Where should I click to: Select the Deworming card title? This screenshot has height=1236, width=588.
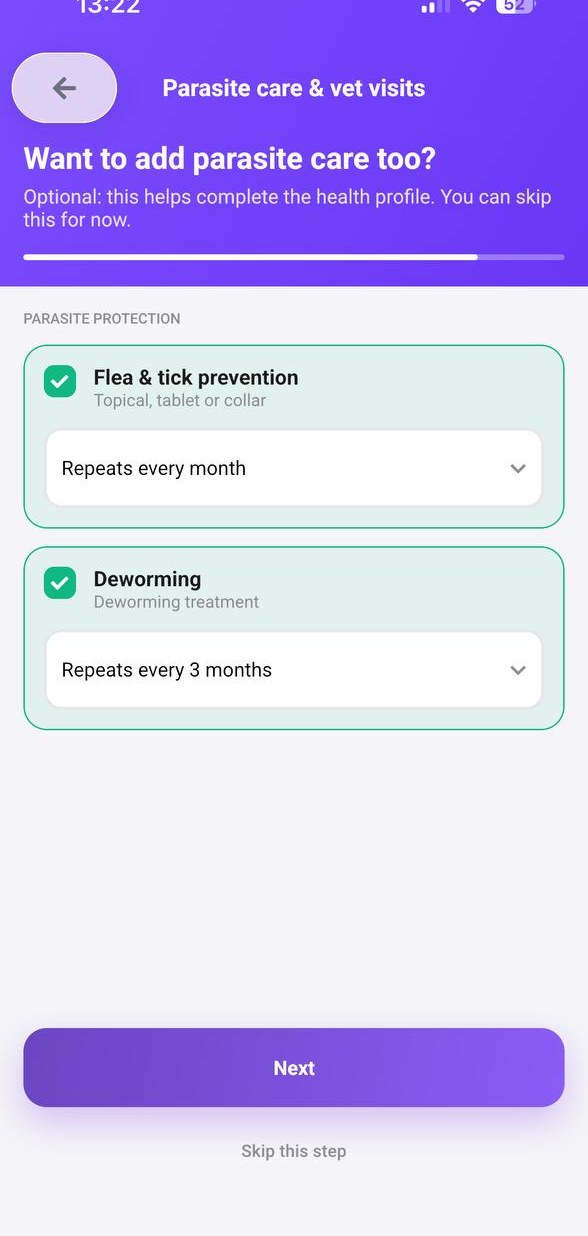[x=147, y=579]
